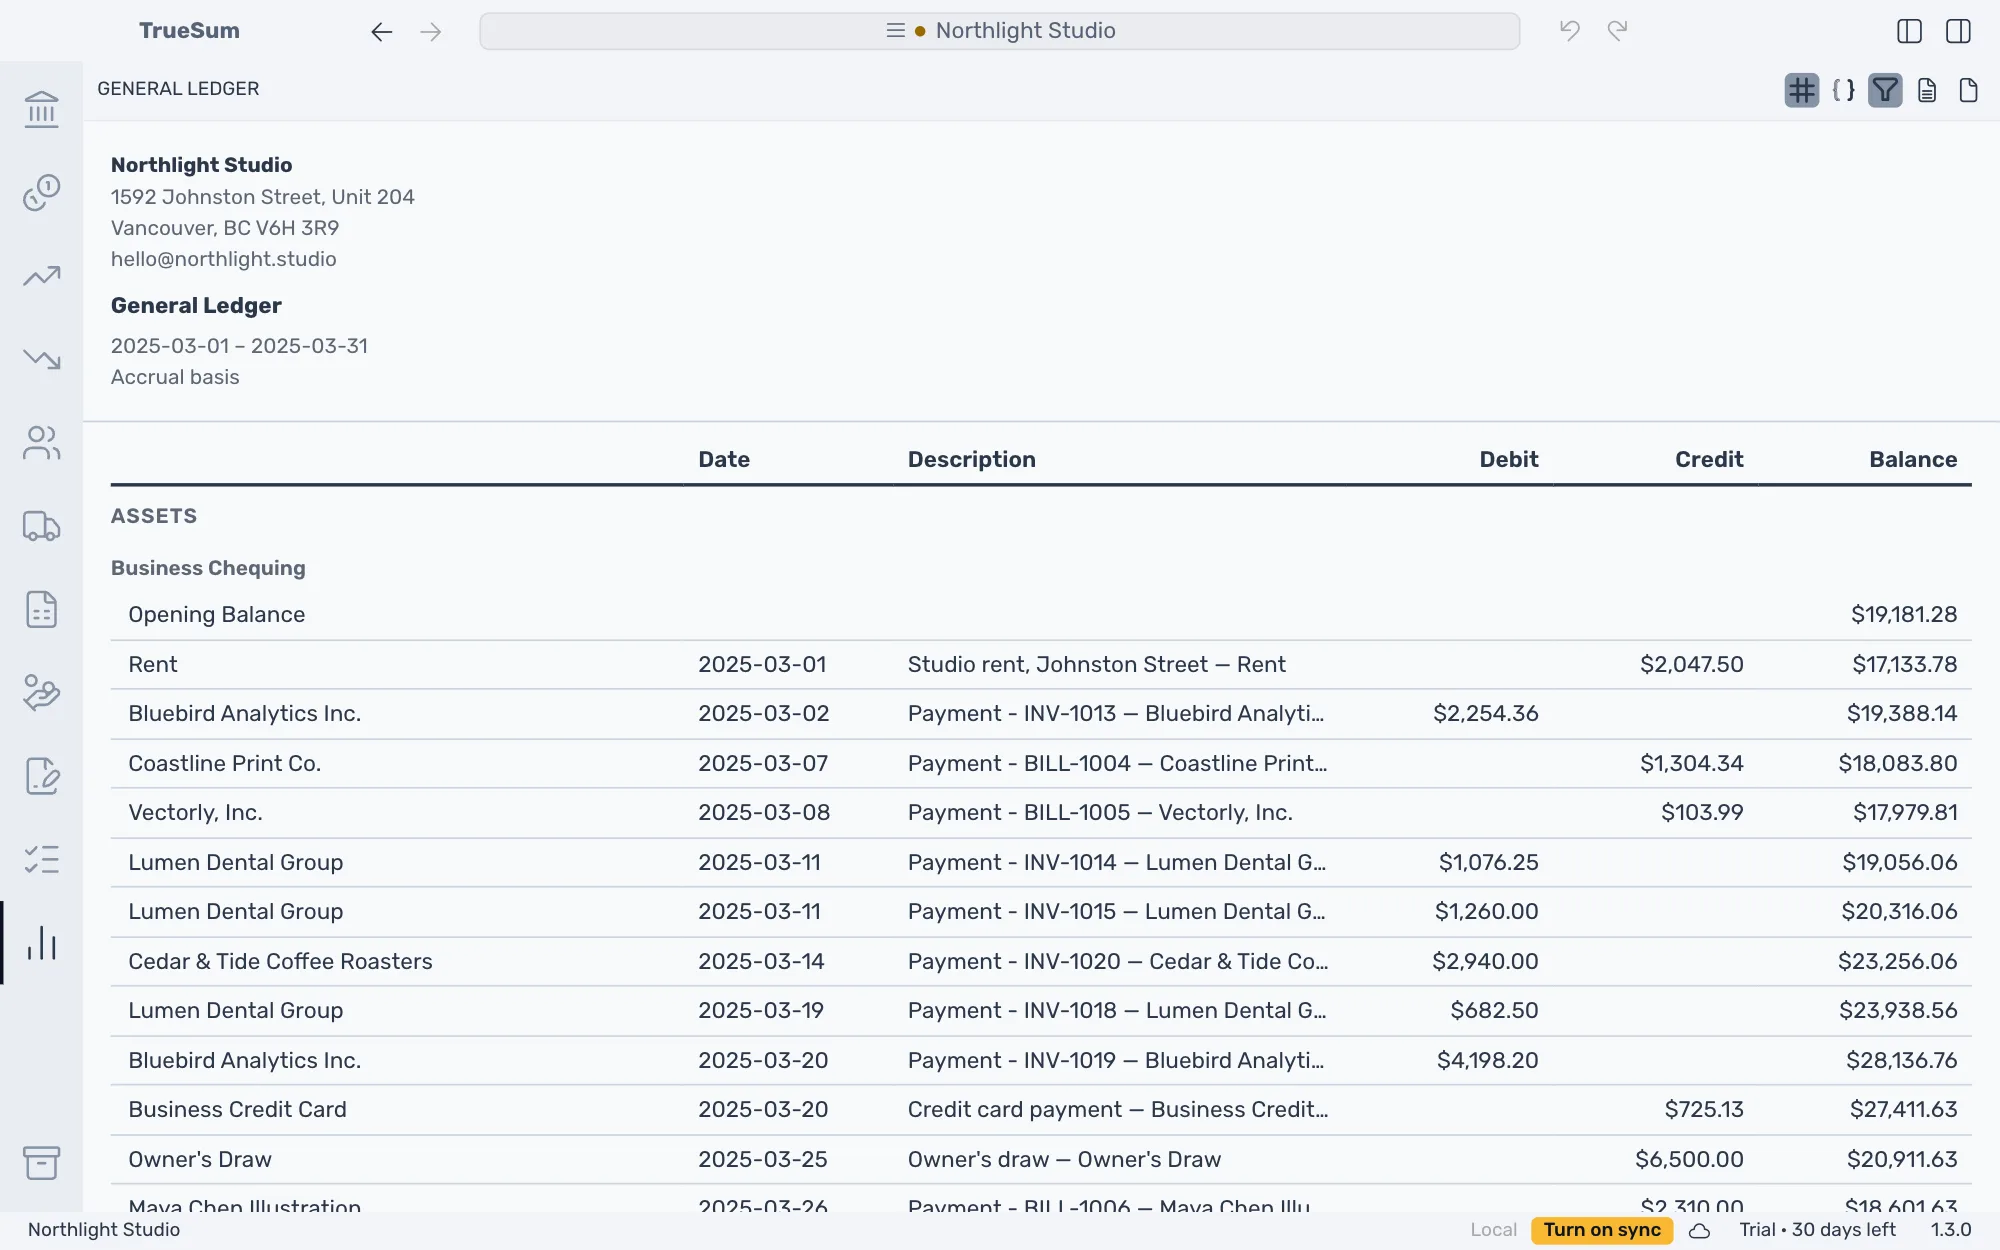Select the Cedar & Tide Coffee Roasters row
2000x1250 pixels.
click(x=1041, y=962)
